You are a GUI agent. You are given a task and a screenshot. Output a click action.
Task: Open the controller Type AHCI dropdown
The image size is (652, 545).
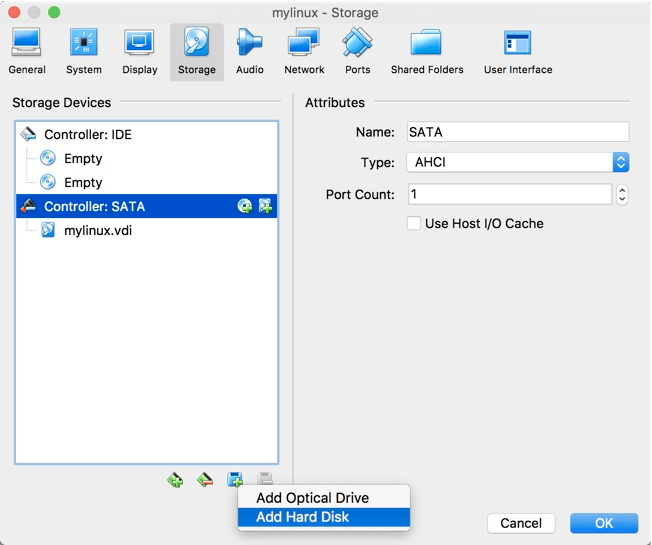518,162
